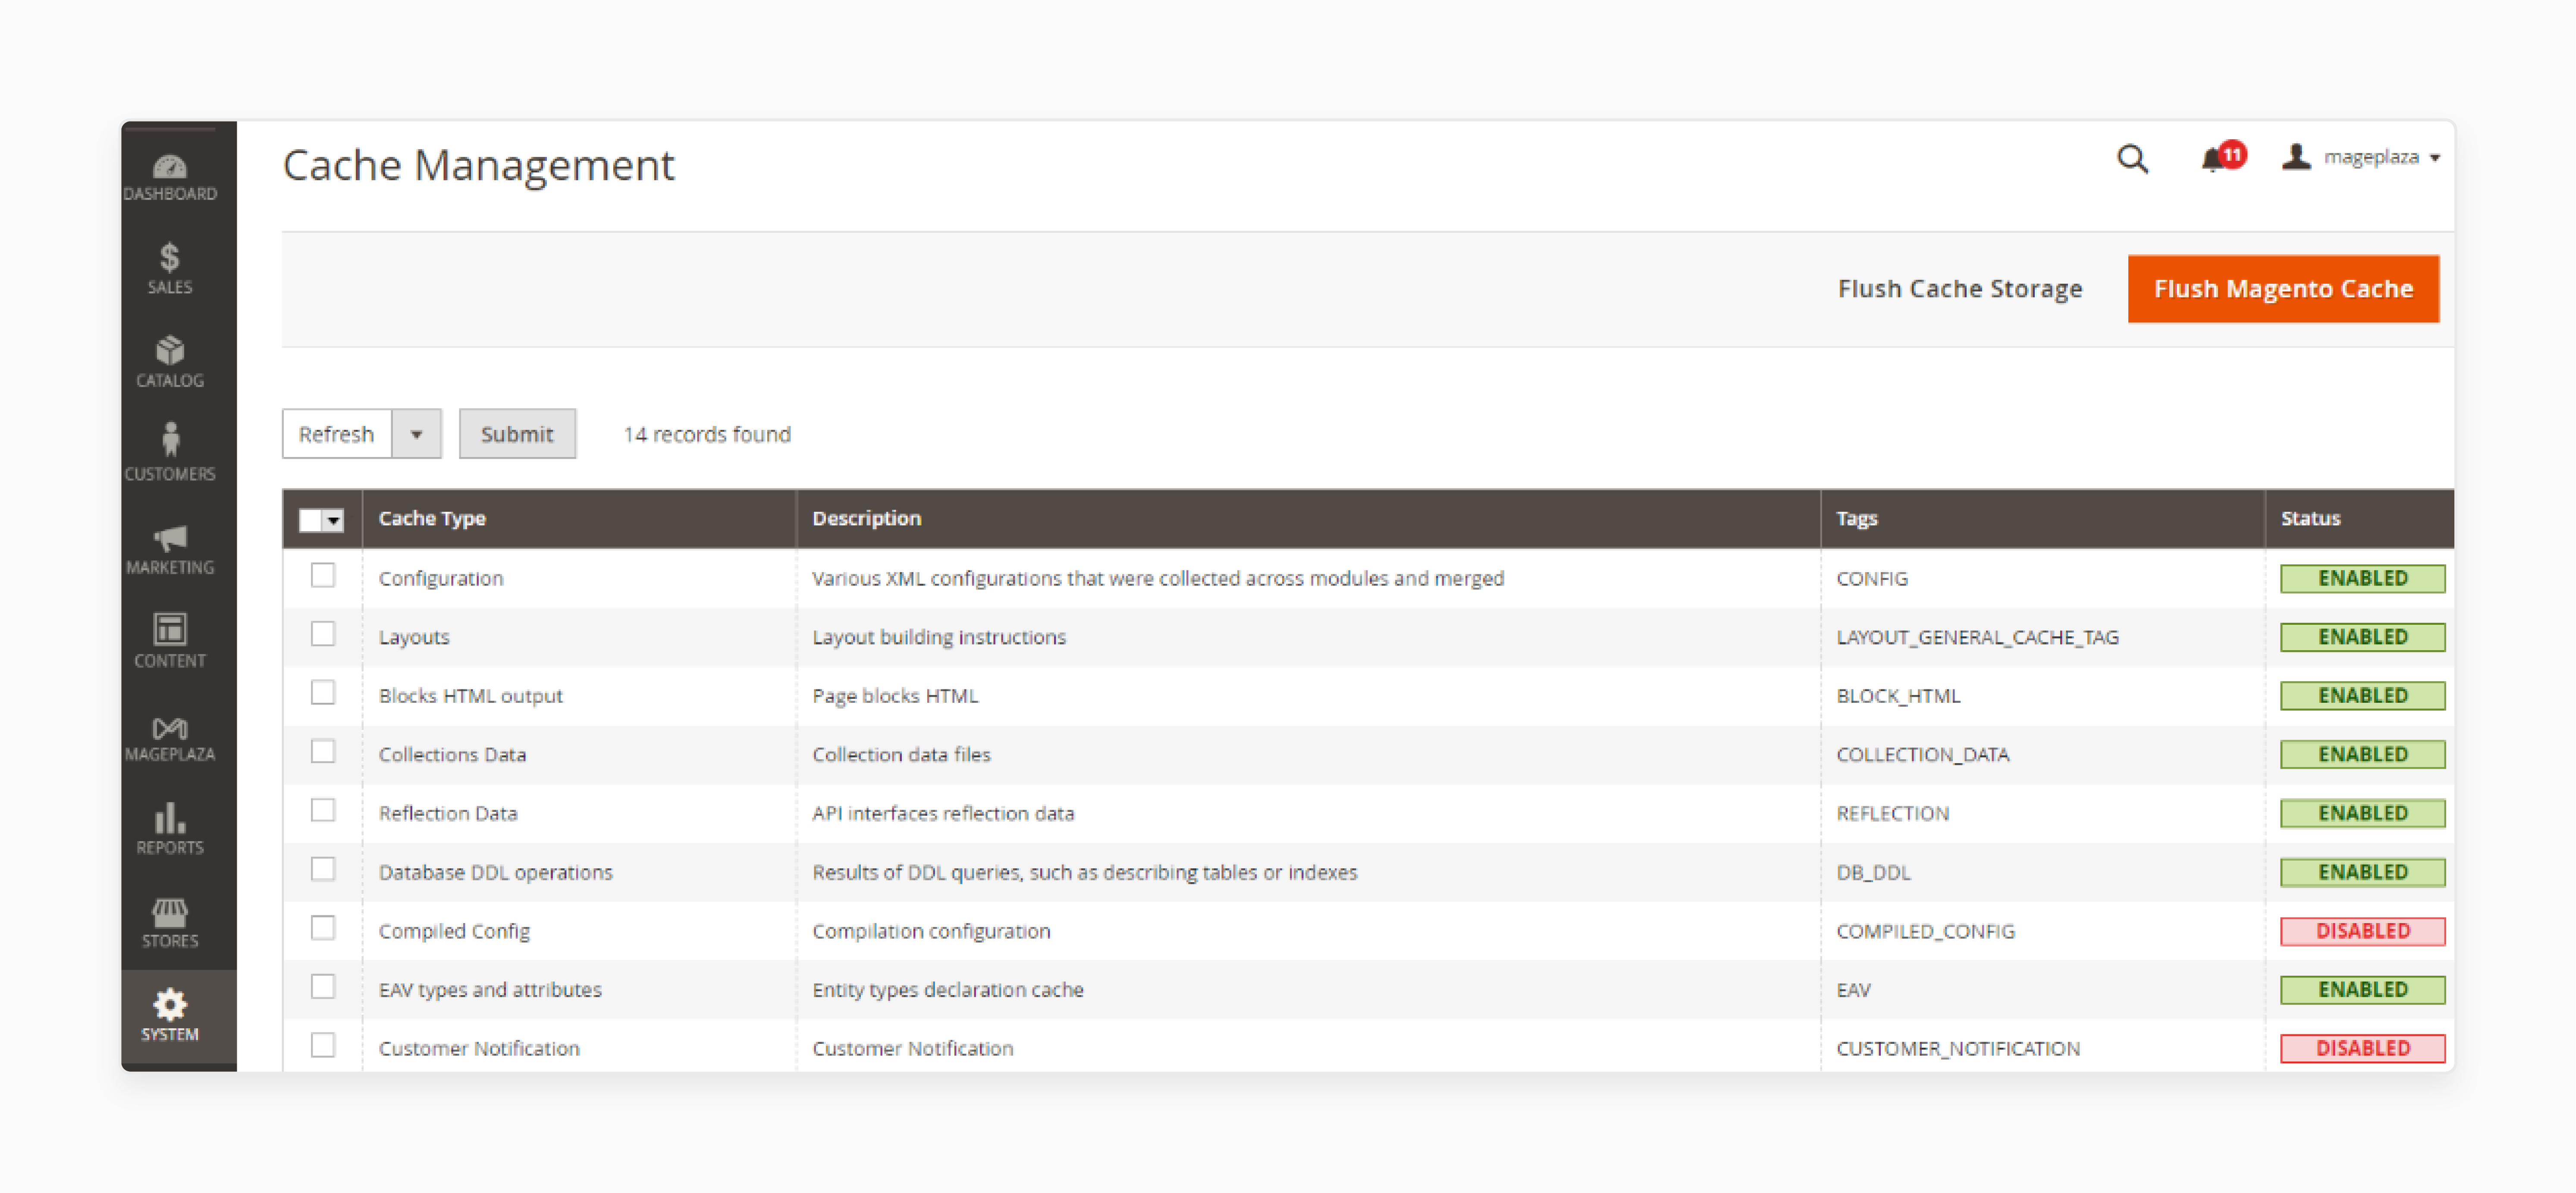Image resolution: width=2576 pixels, height=1193 pixels.
Task: Click the '14 records found' text
Action: point(707,434)
